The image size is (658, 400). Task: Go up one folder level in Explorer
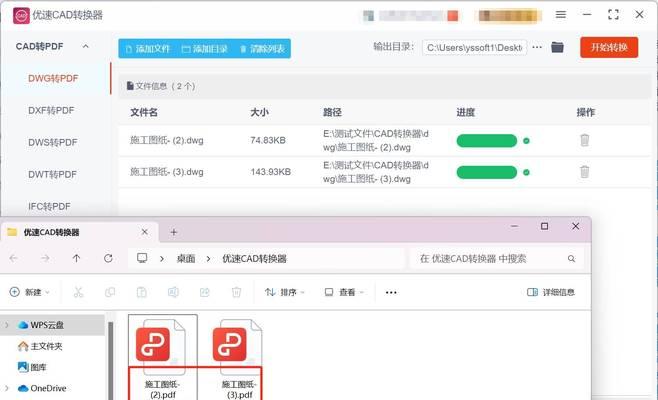pos(76,258)
